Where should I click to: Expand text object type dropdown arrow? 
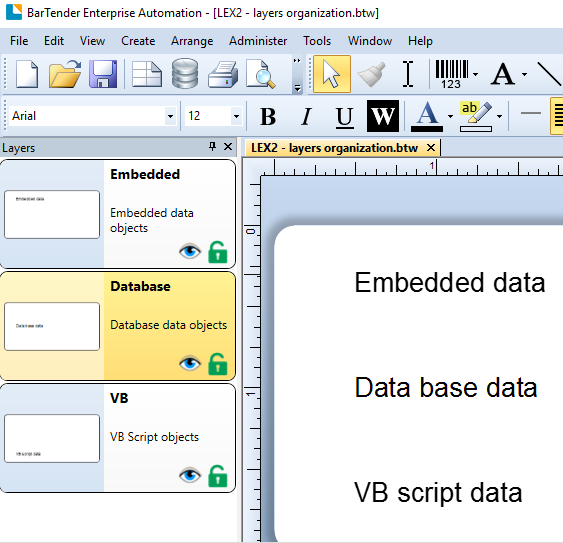click(524, 74)
